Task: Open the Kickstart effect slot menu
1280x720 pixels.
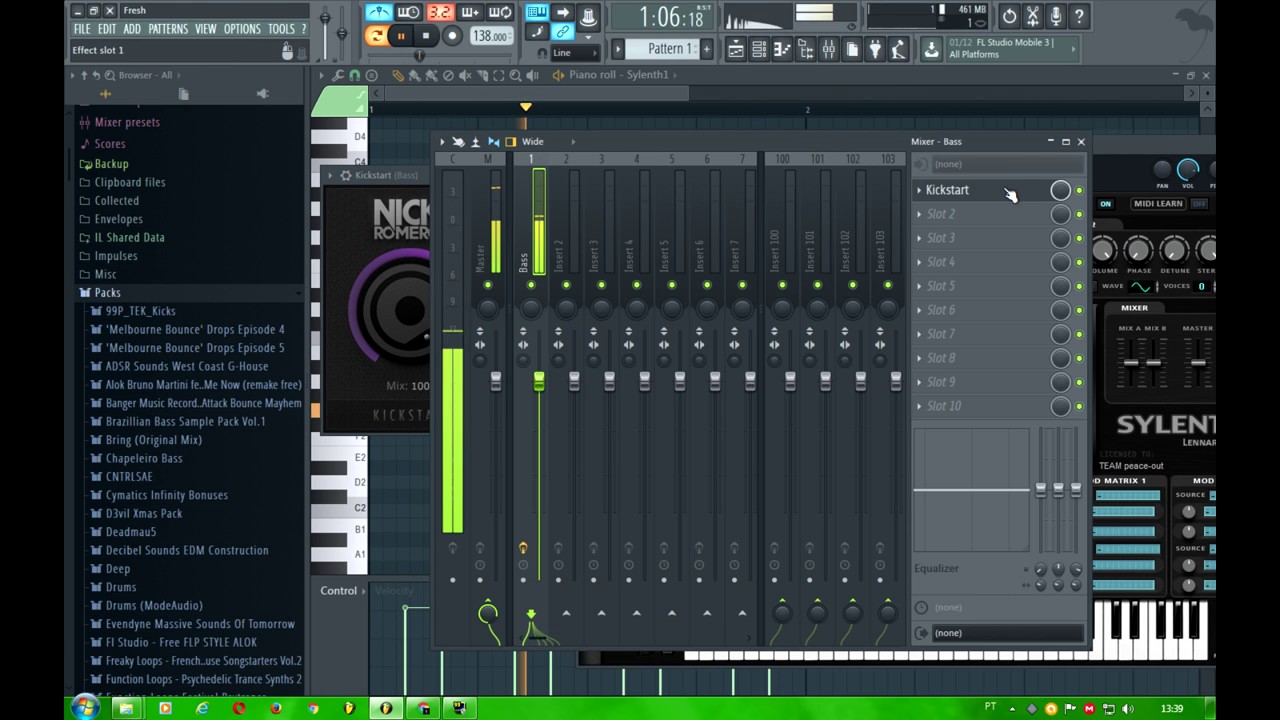Action: coord(919,190)
